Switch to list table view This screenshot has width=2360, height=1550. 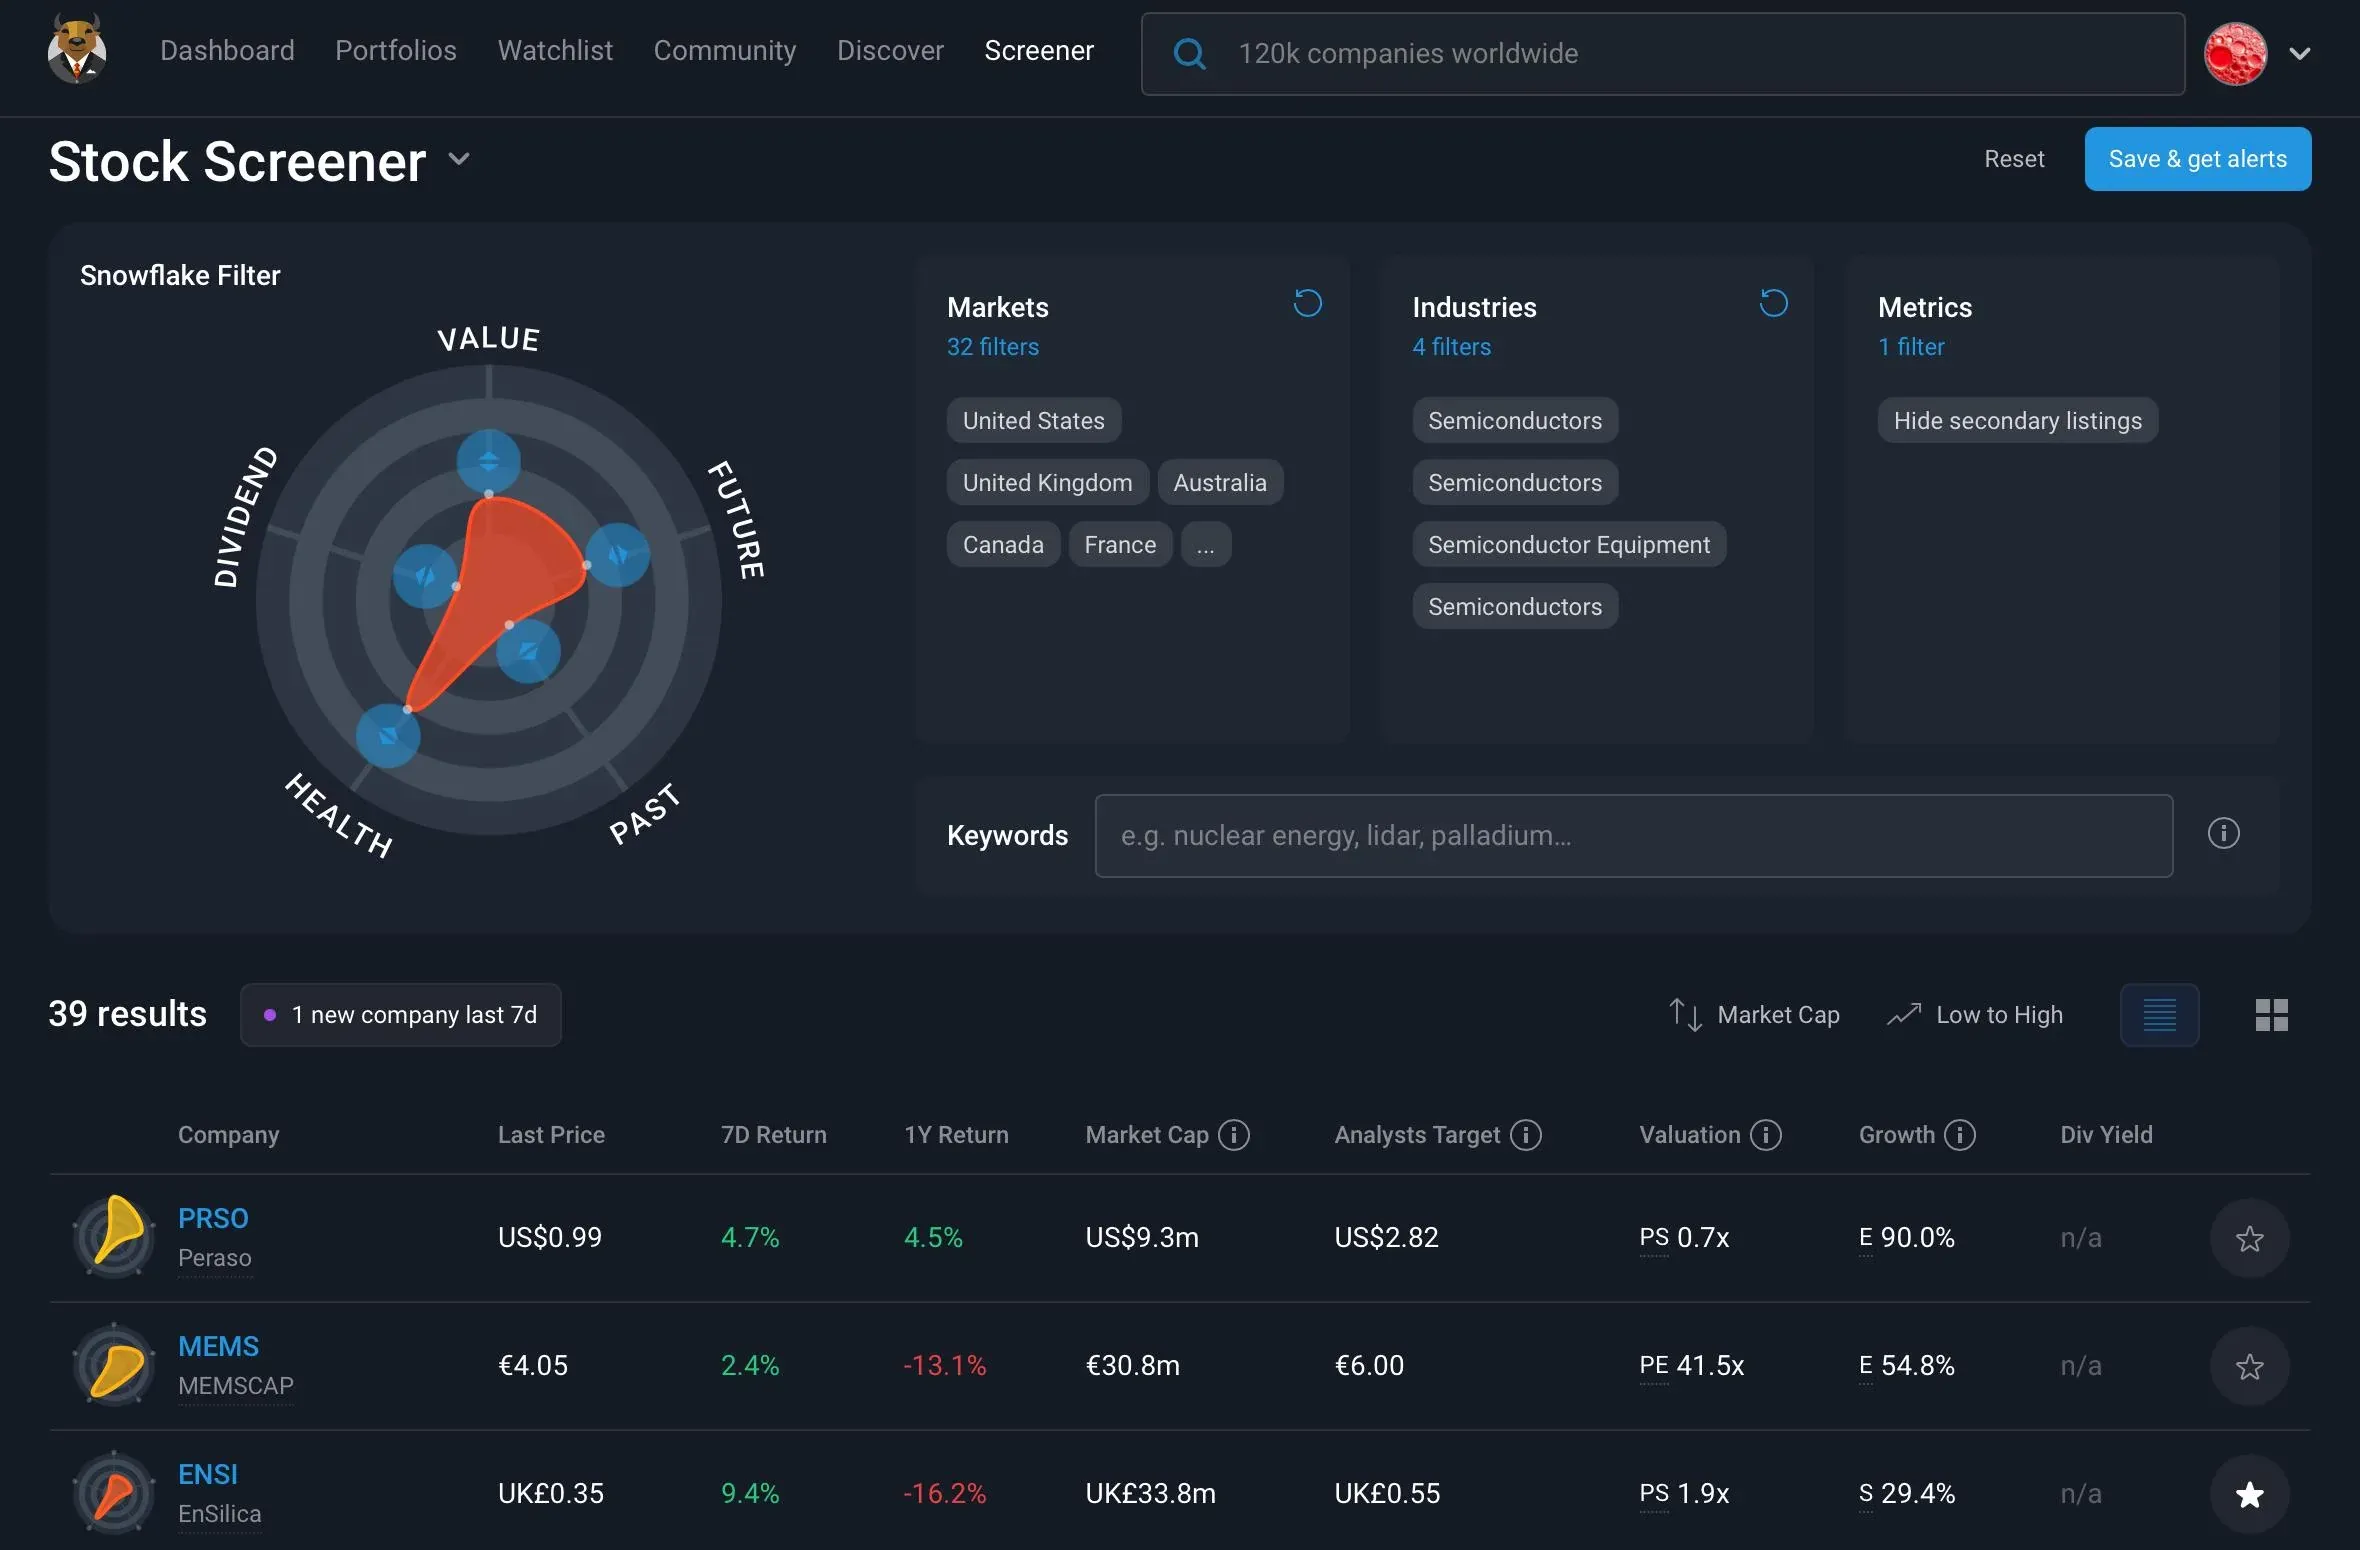pos(2159,1015)
